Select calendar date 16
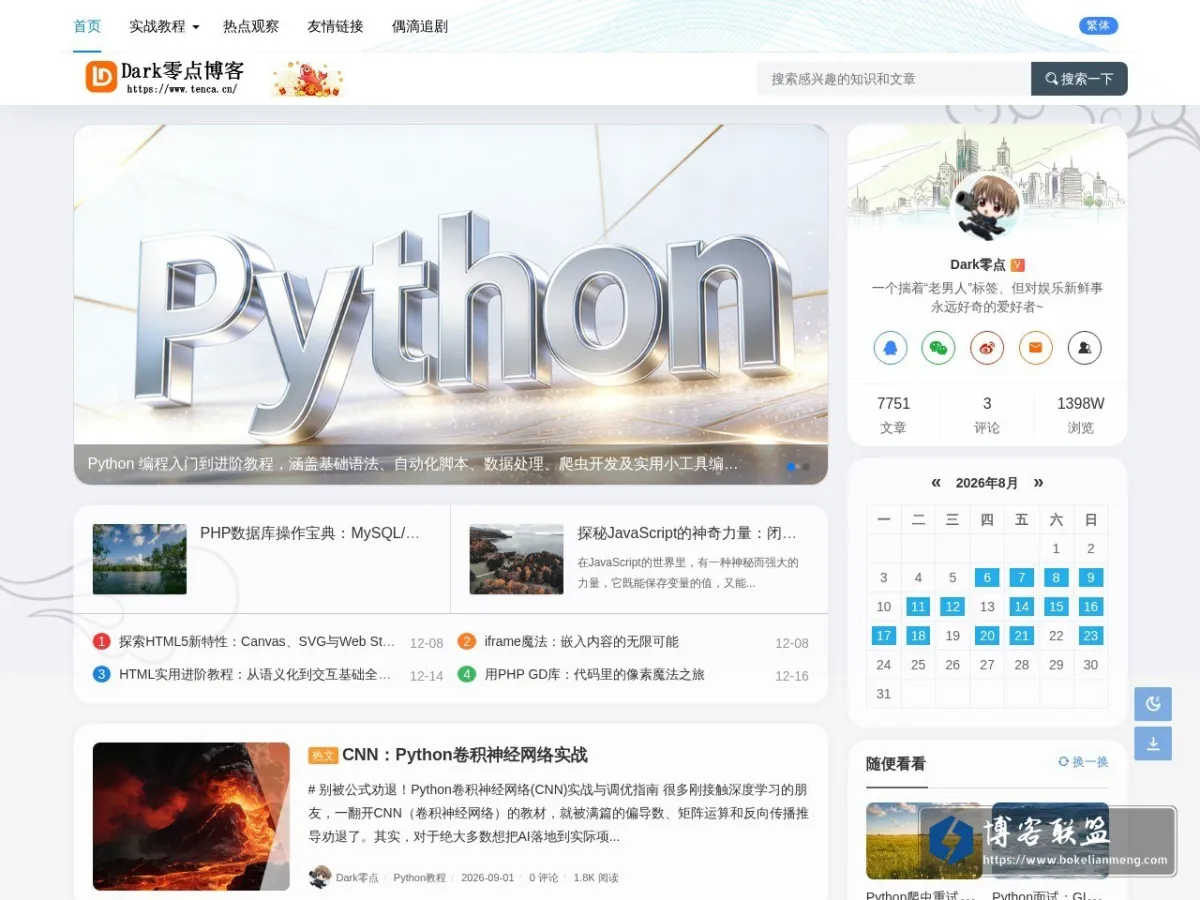The width and height of the screenshot is (1200, 900). coord(1091,606)
